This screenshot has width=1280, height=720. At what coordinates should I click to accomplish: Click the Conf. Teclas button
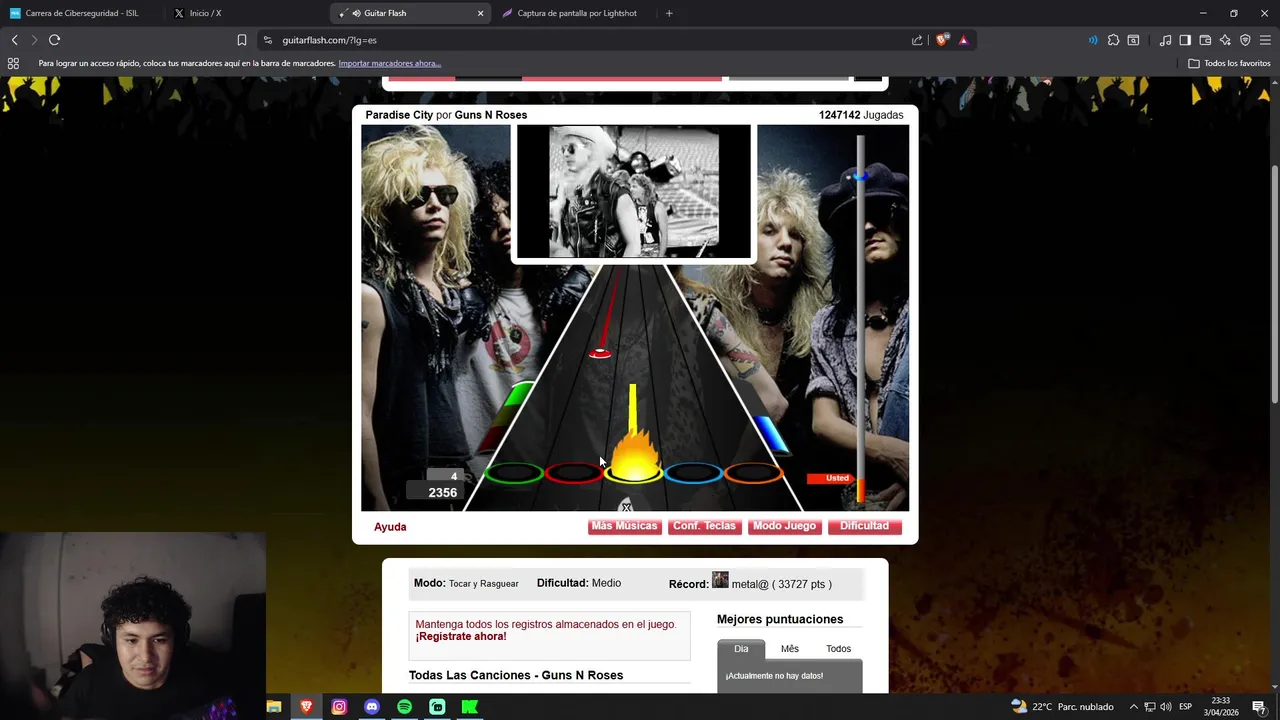tap(704, 526)
